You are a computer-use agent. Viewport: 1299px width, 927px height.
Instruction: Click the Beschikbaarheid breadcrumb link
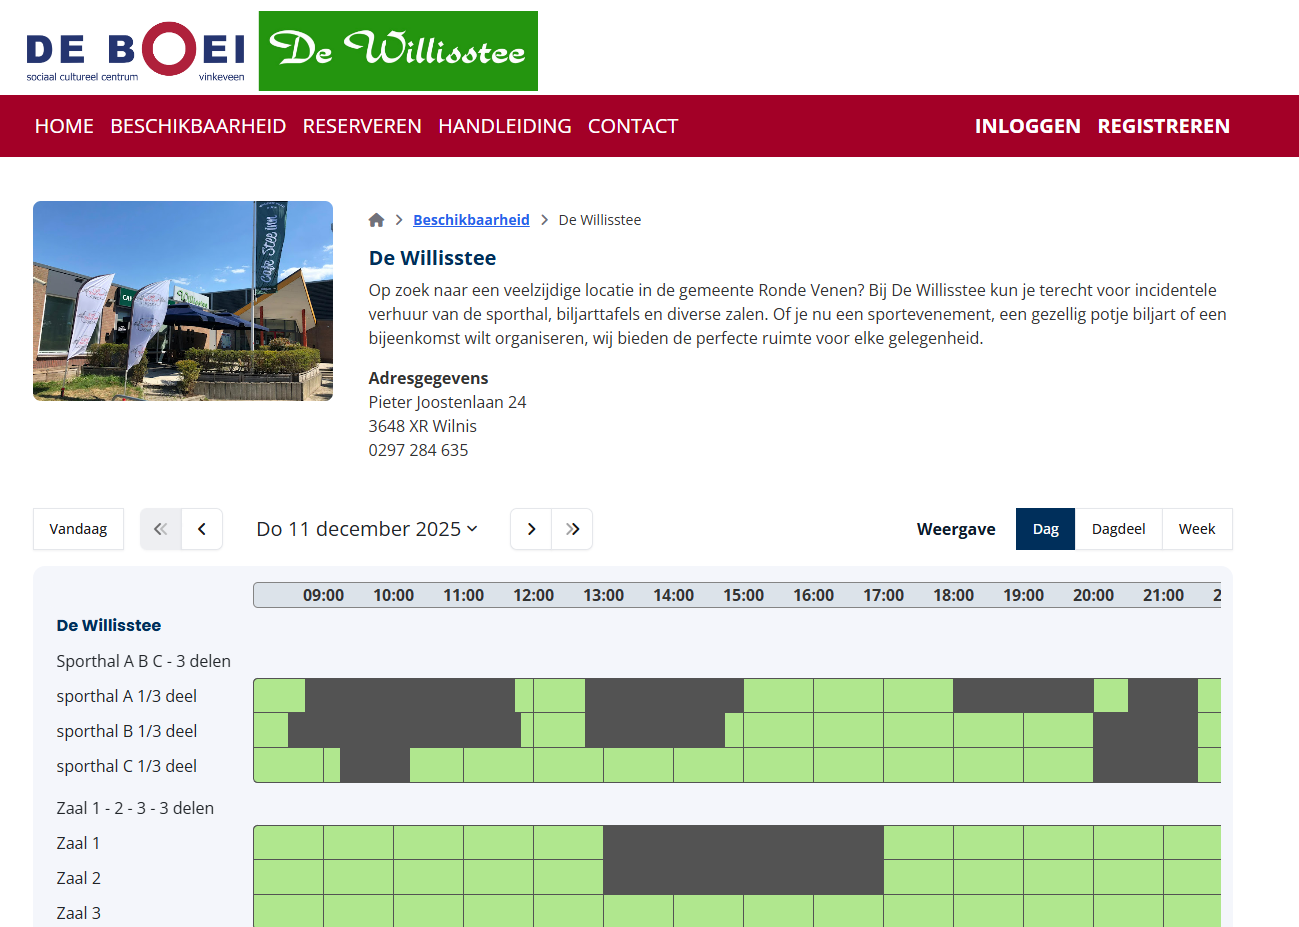(471, 220)
